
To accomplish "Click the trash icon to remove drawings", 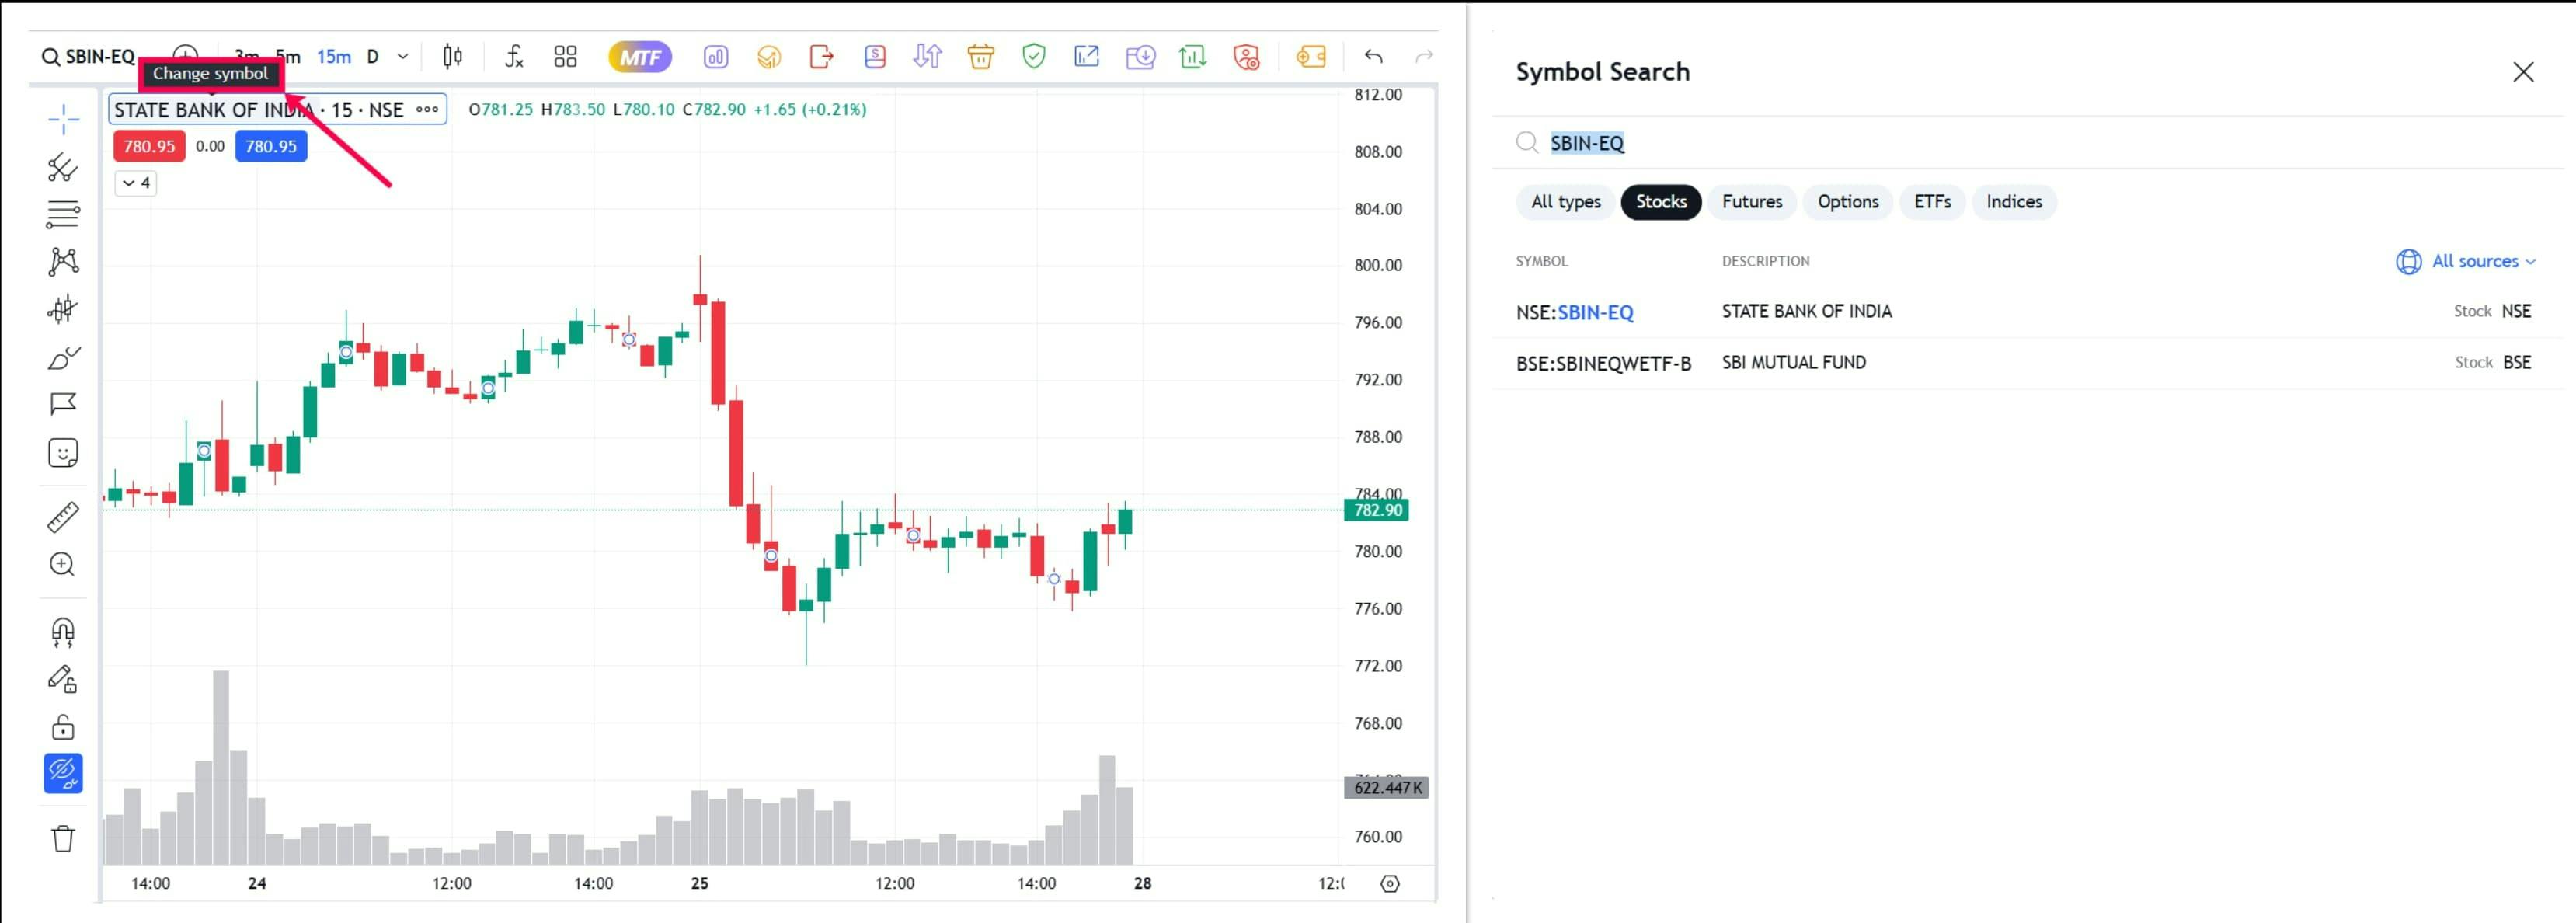I will (63, 838).
